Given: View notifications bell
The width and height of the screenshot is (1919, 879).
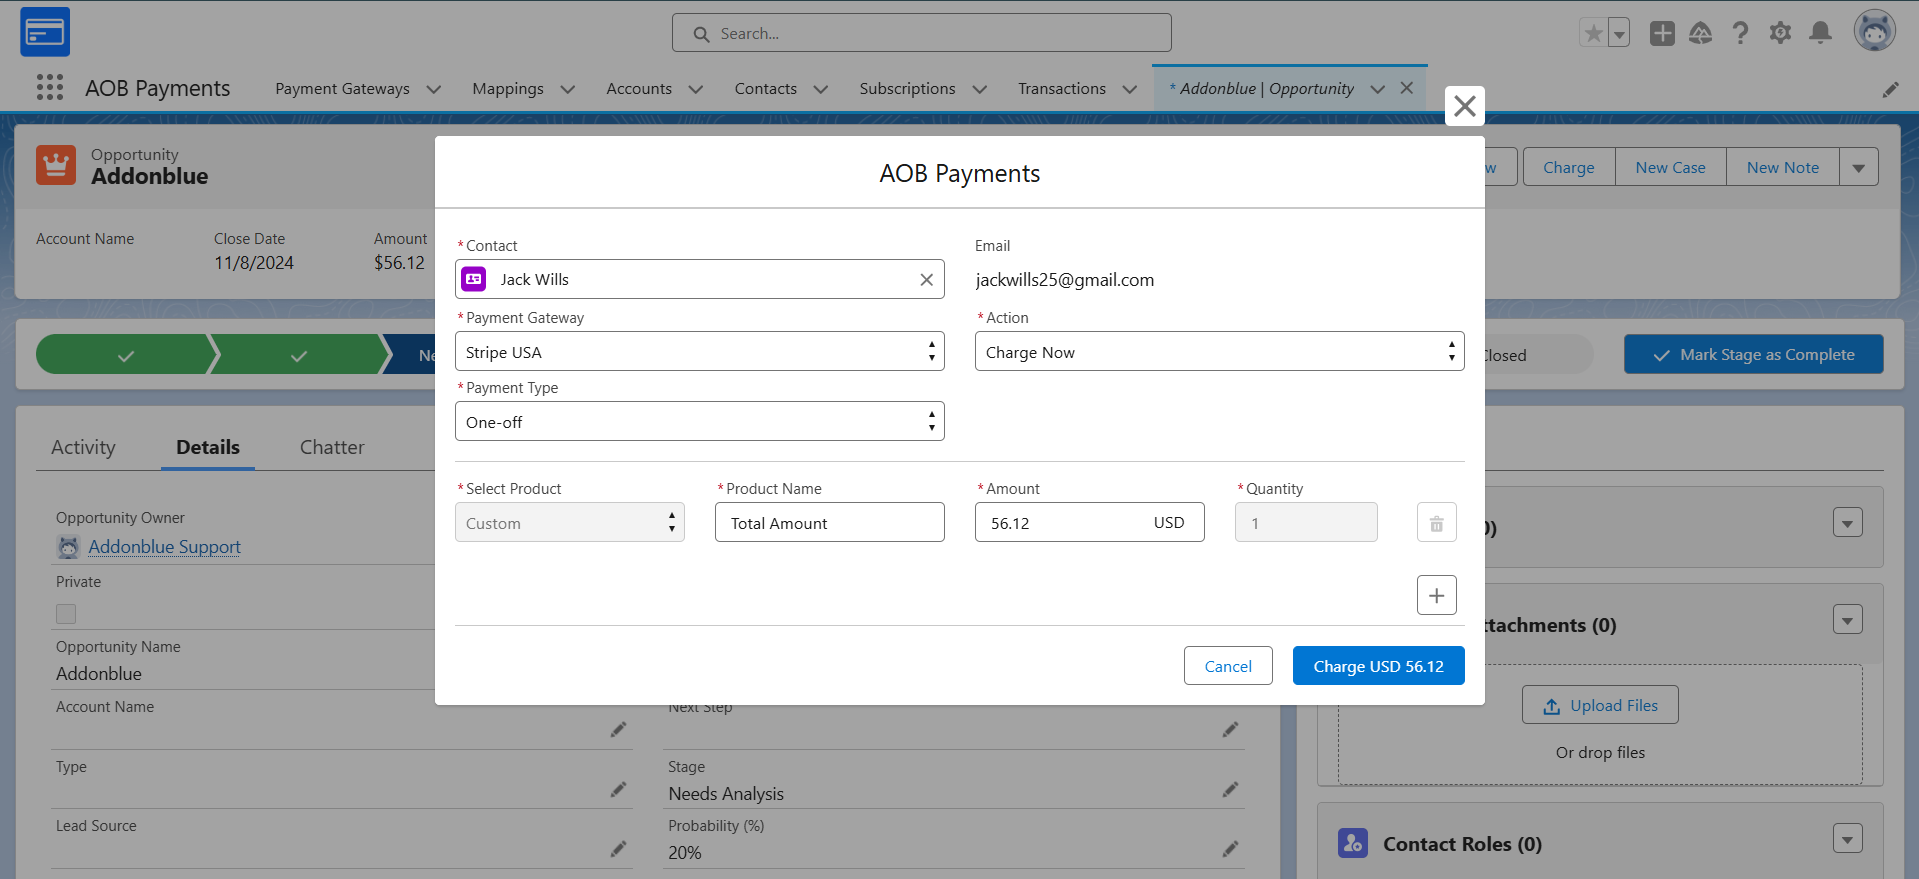Looking at the screenshot, I should click(1821, 33).
